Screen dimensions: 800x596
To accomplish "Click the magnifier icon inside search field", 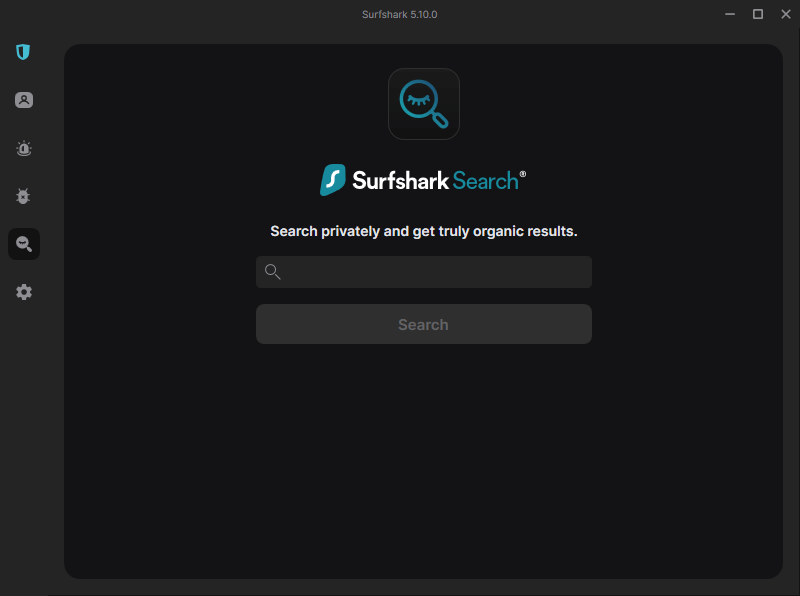I will (272, 271).
